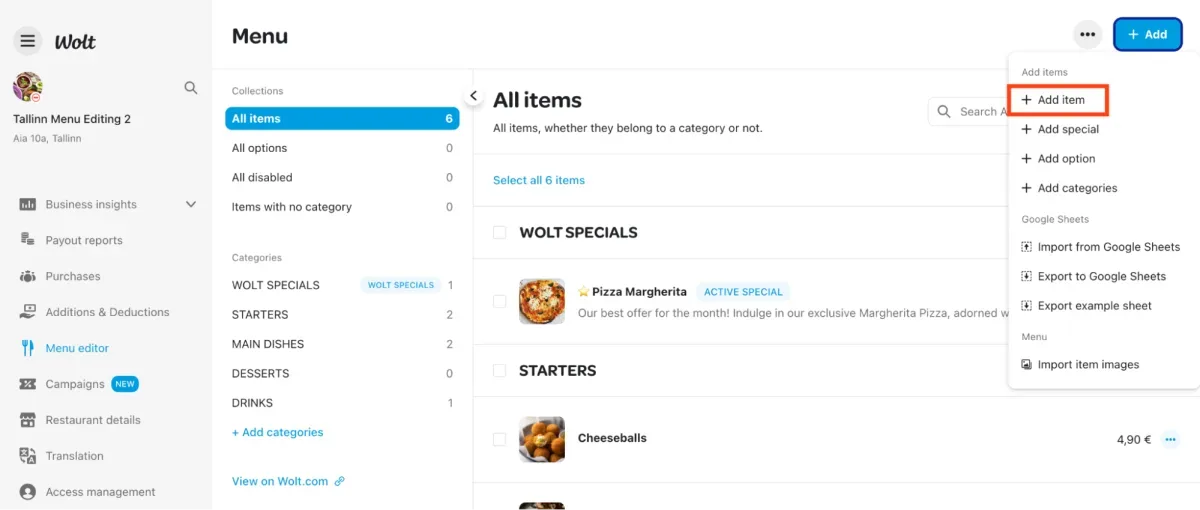Viewport: 1200px width, 510px height.
Task: Click the blue Add button
Action: tap(1148, 35)
